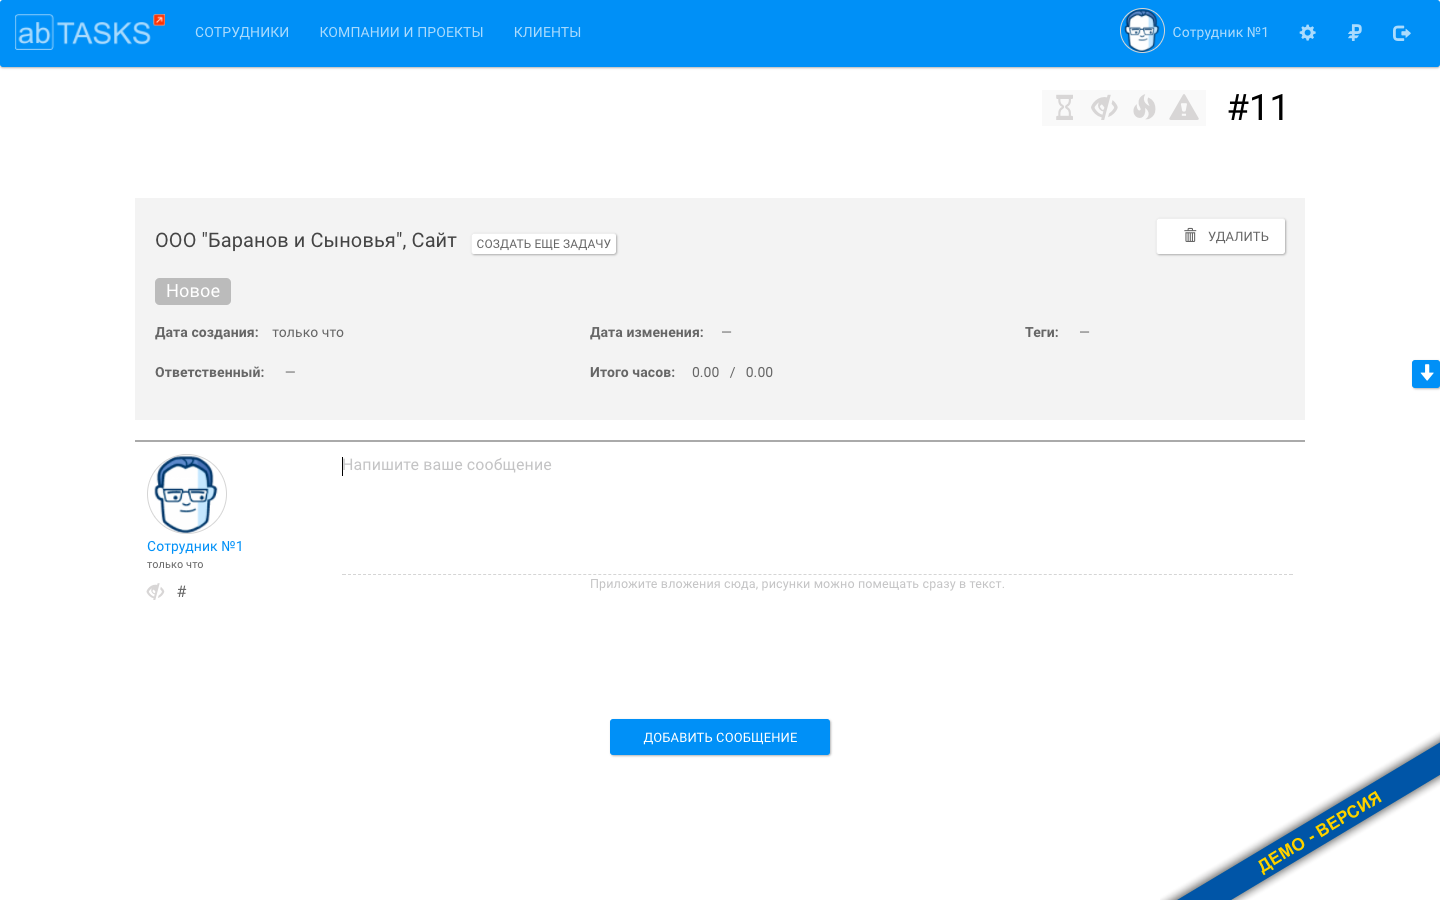
Task: Click the task title ООО "Баранов и Сыновья", Сайт
Action: click(x=306, y=241)
